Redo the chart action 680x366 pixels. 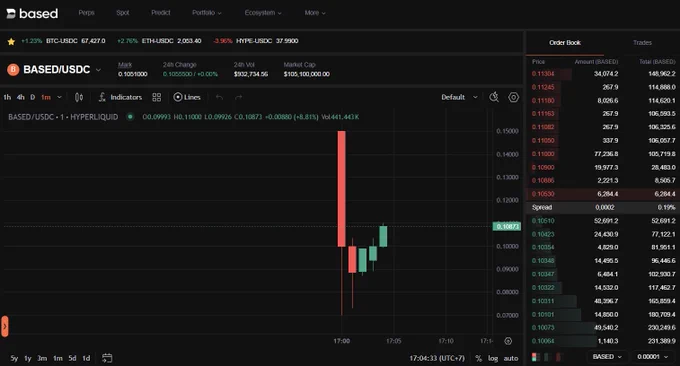pos(239,97)
